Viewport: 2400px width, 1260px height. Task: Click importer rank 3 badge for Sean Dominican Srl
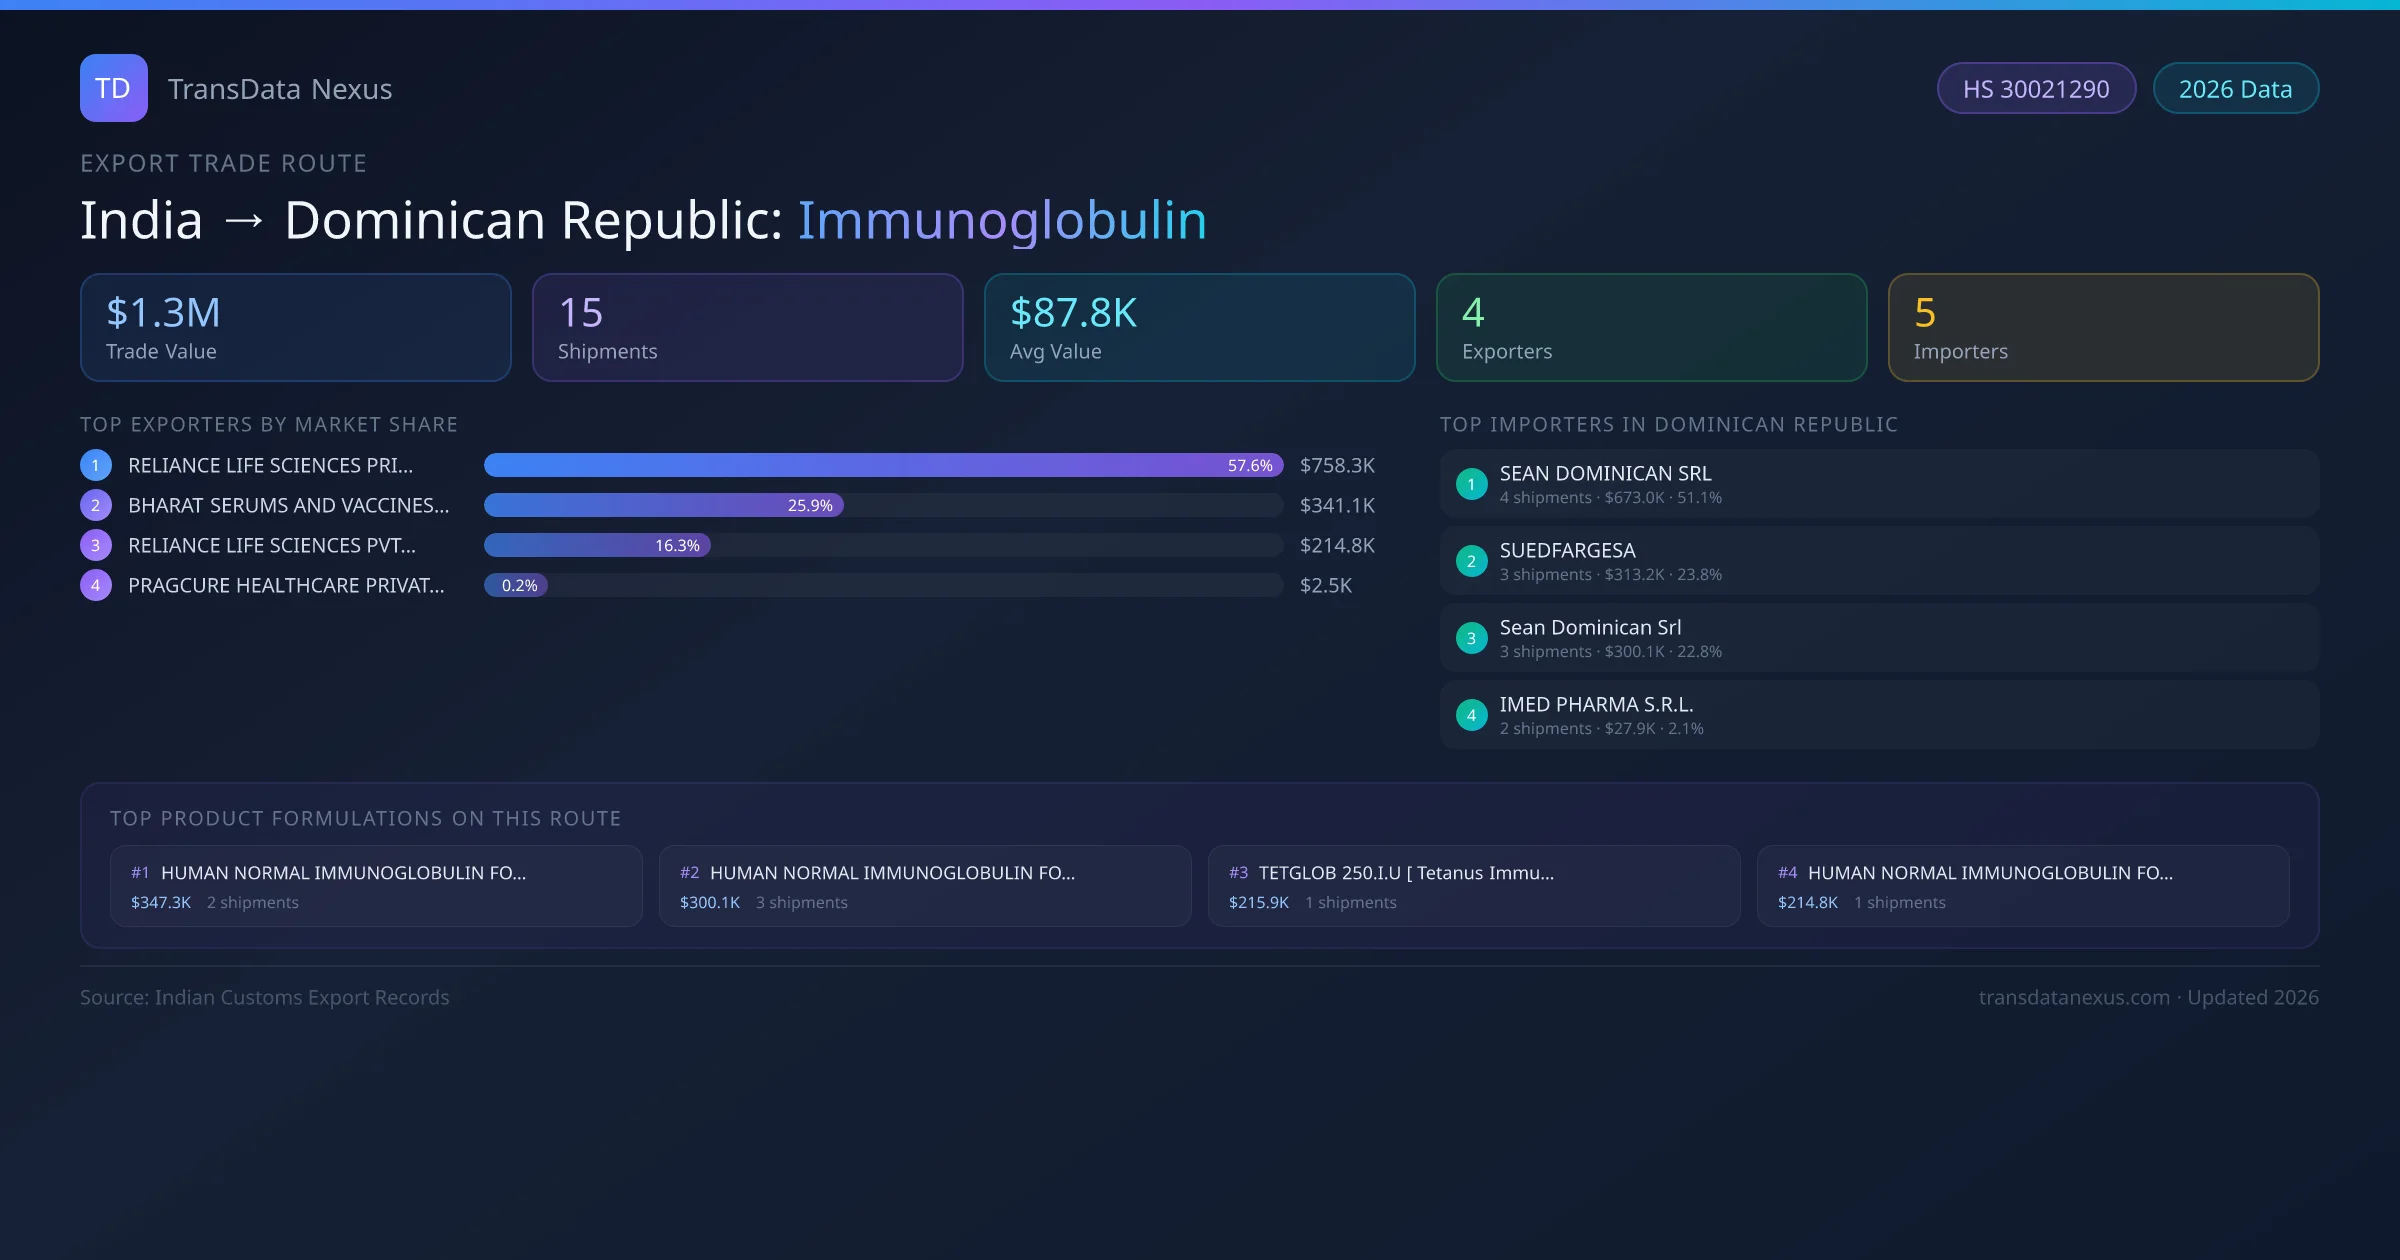pos(1471,638)
